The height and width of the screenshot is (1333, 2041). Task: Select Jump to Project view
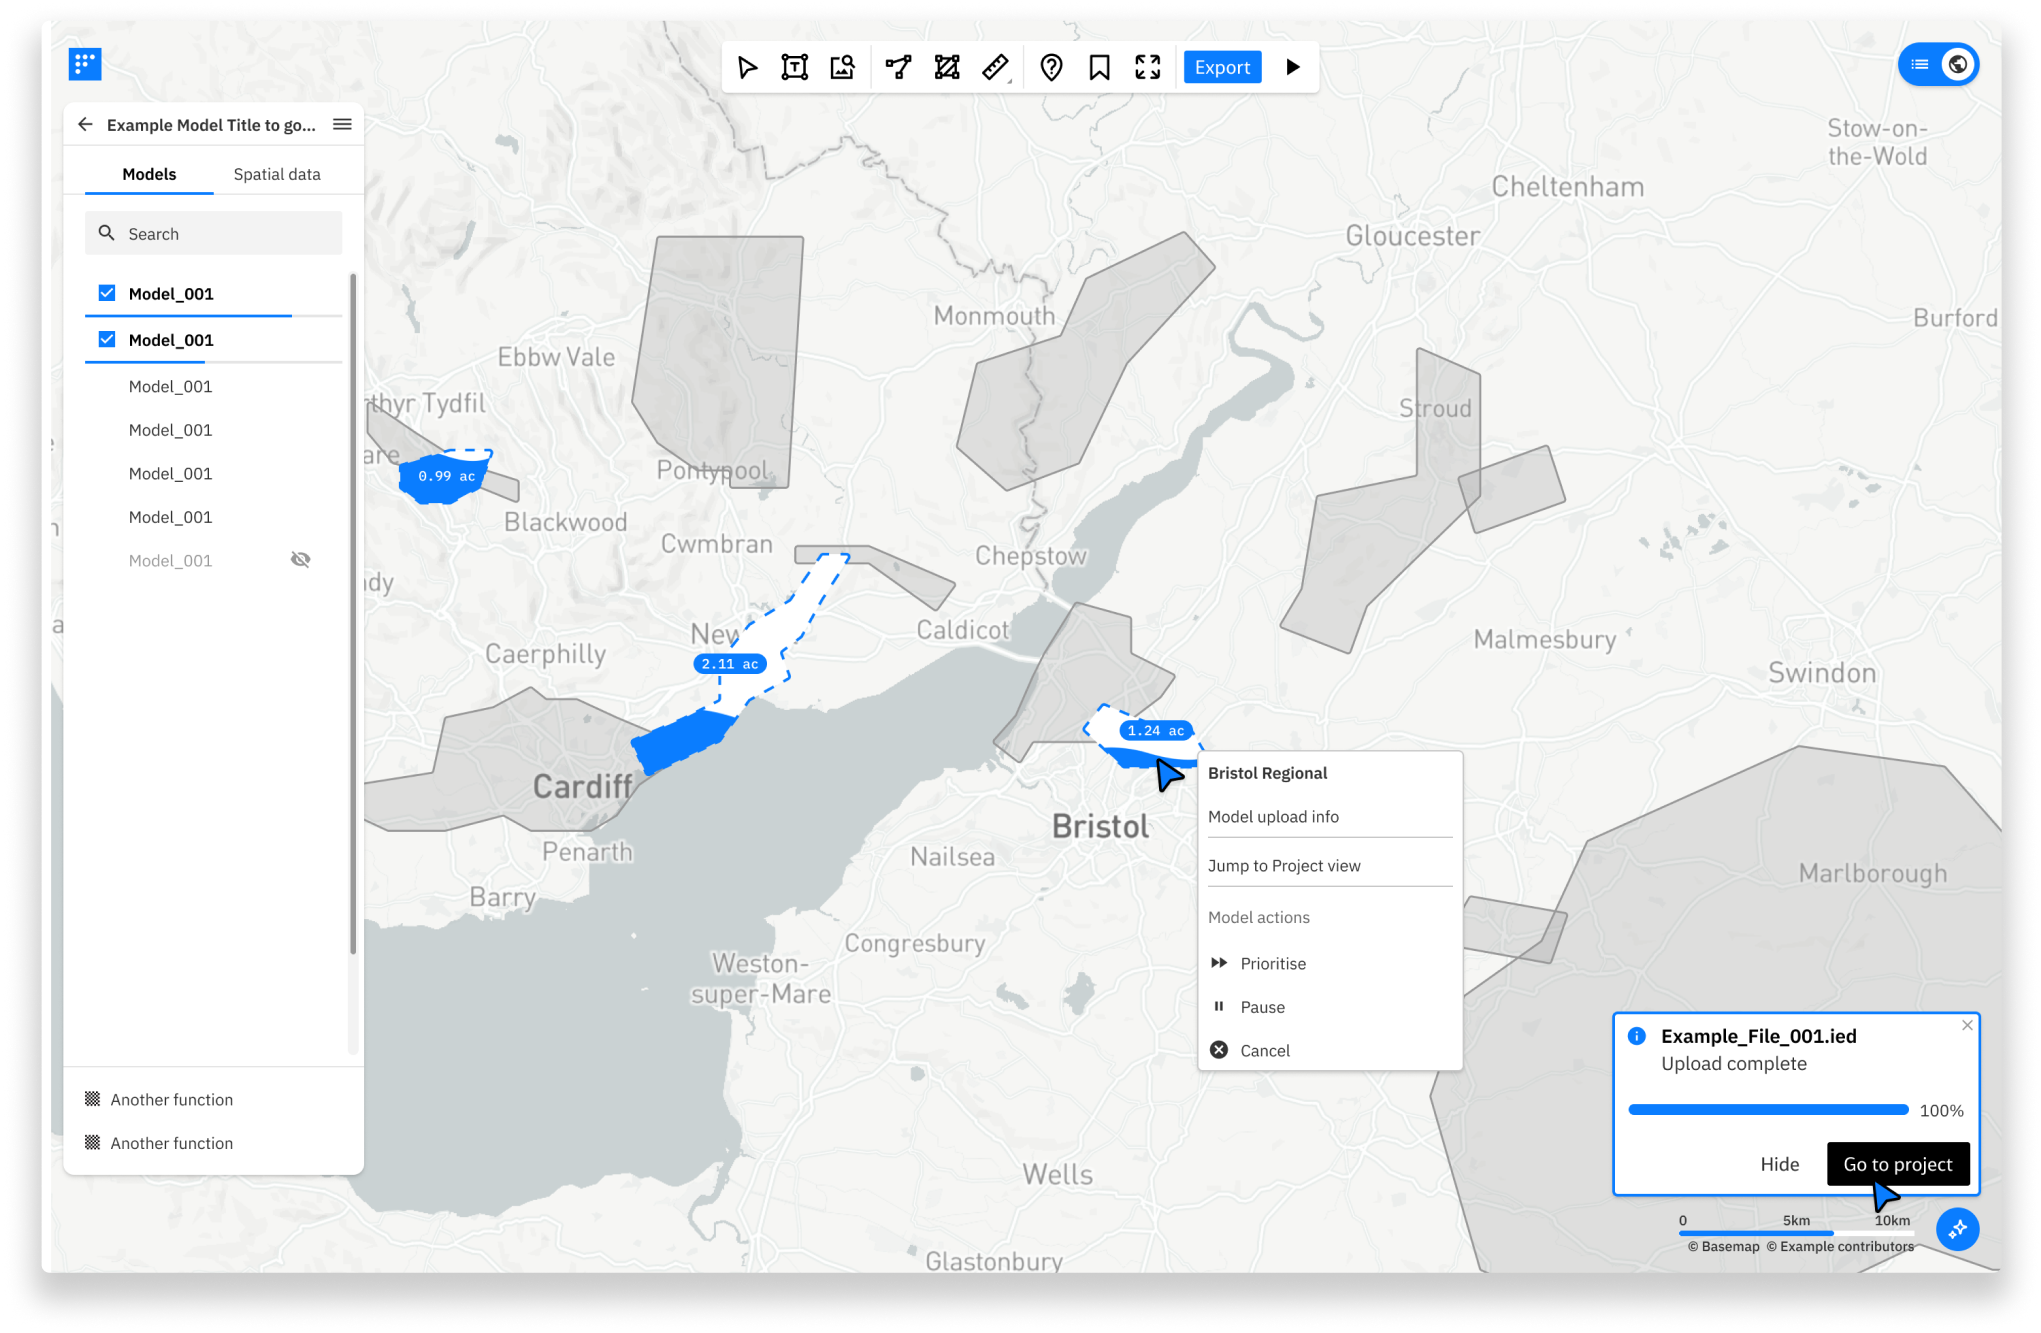pos(1330,865)
